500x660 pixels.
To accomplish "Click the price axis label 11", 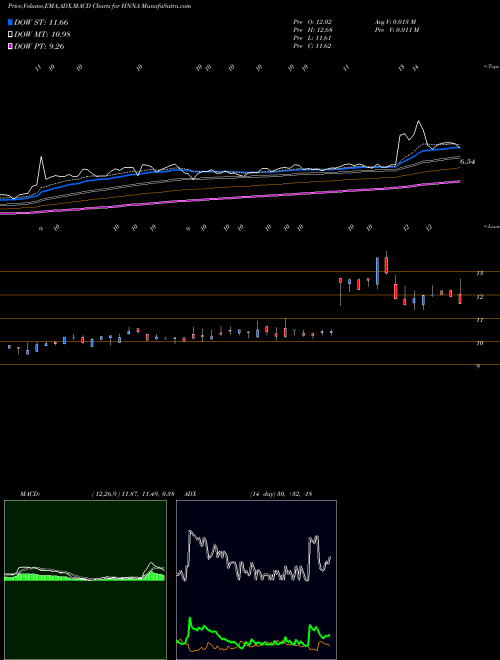I will 479,320.
